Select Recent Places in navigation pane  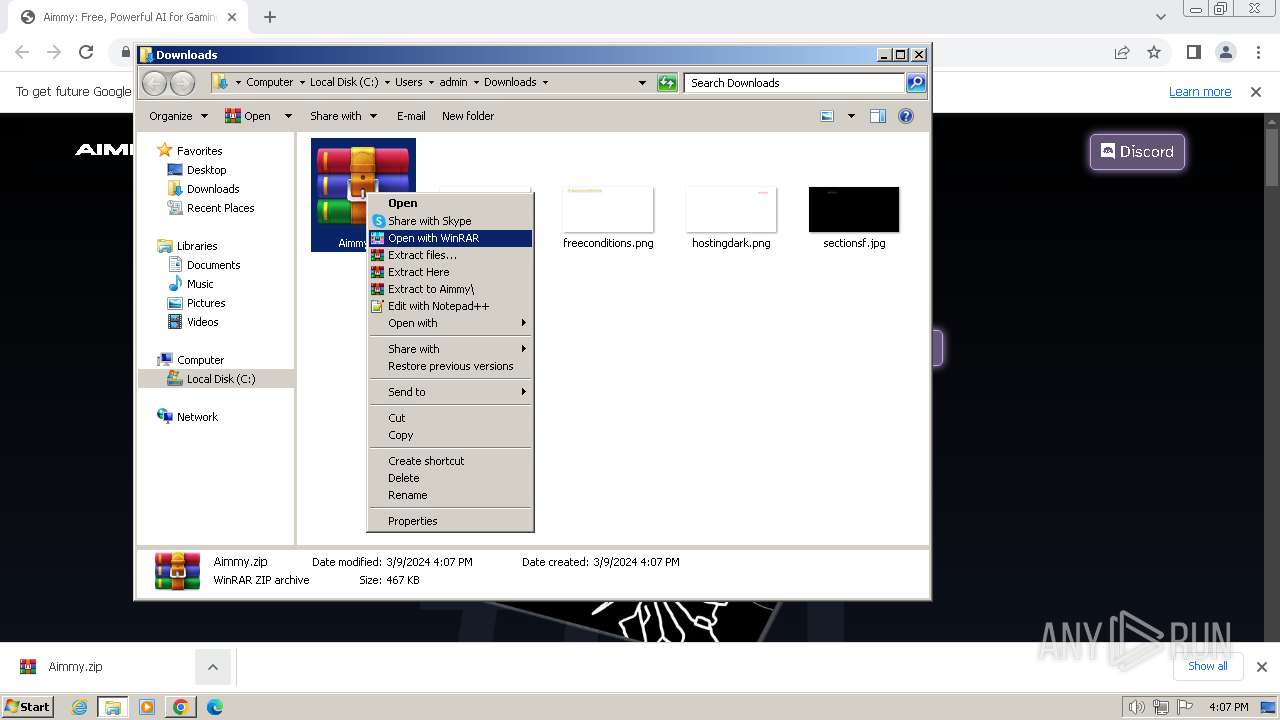coord(220,208)
